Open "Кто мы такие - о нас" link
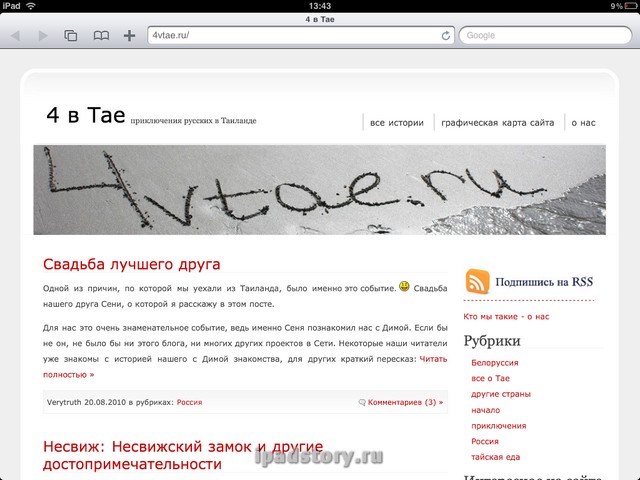The image size is (640, 480). click(x=506, y=317)
